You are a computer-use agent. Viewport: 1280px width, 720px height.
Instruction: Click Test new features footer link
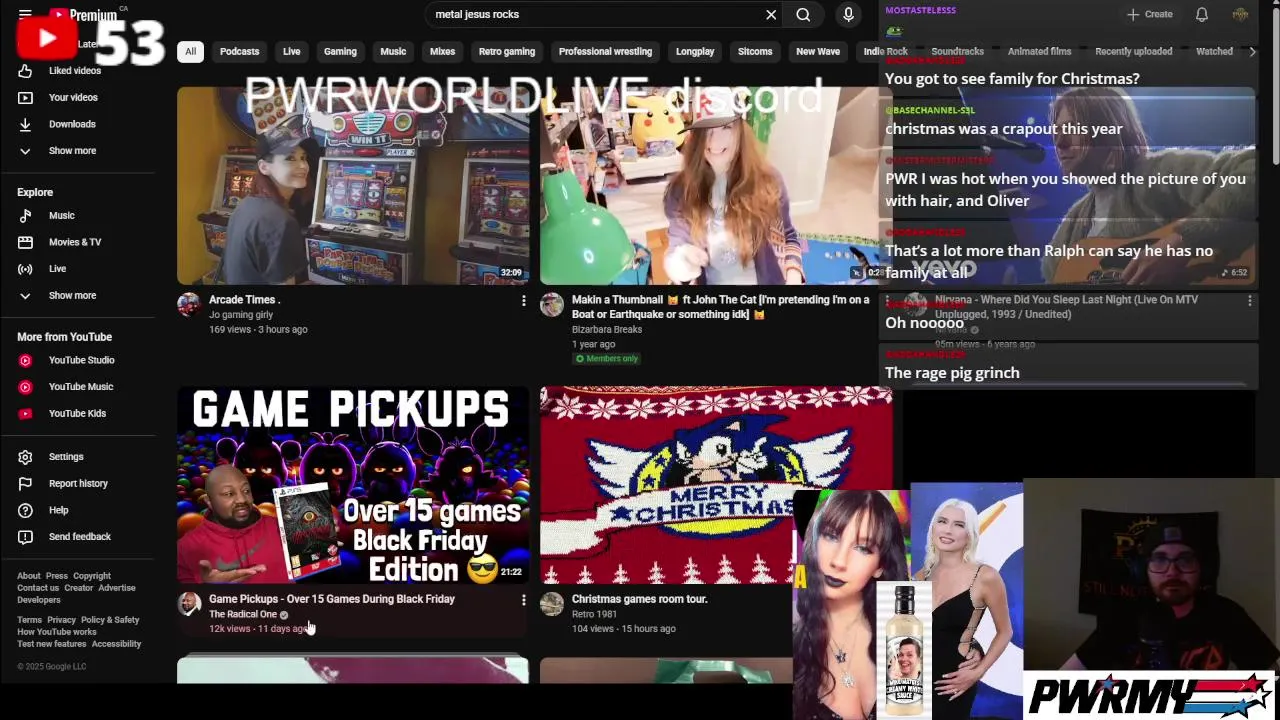coord(52,644)
